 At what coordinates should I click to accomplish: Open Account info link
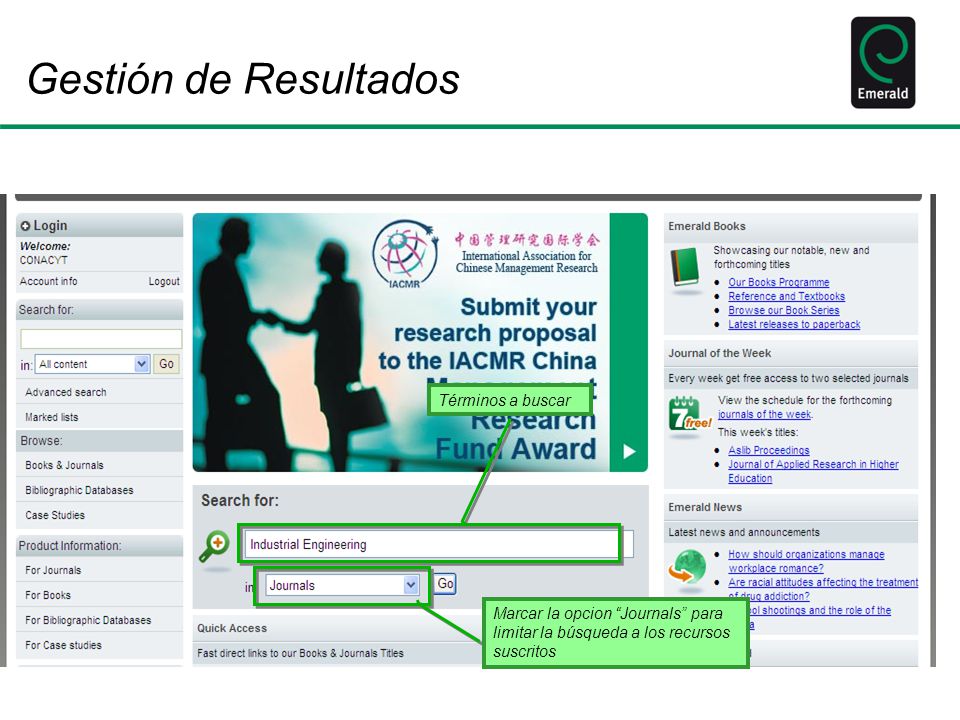[x=48, y=281]
